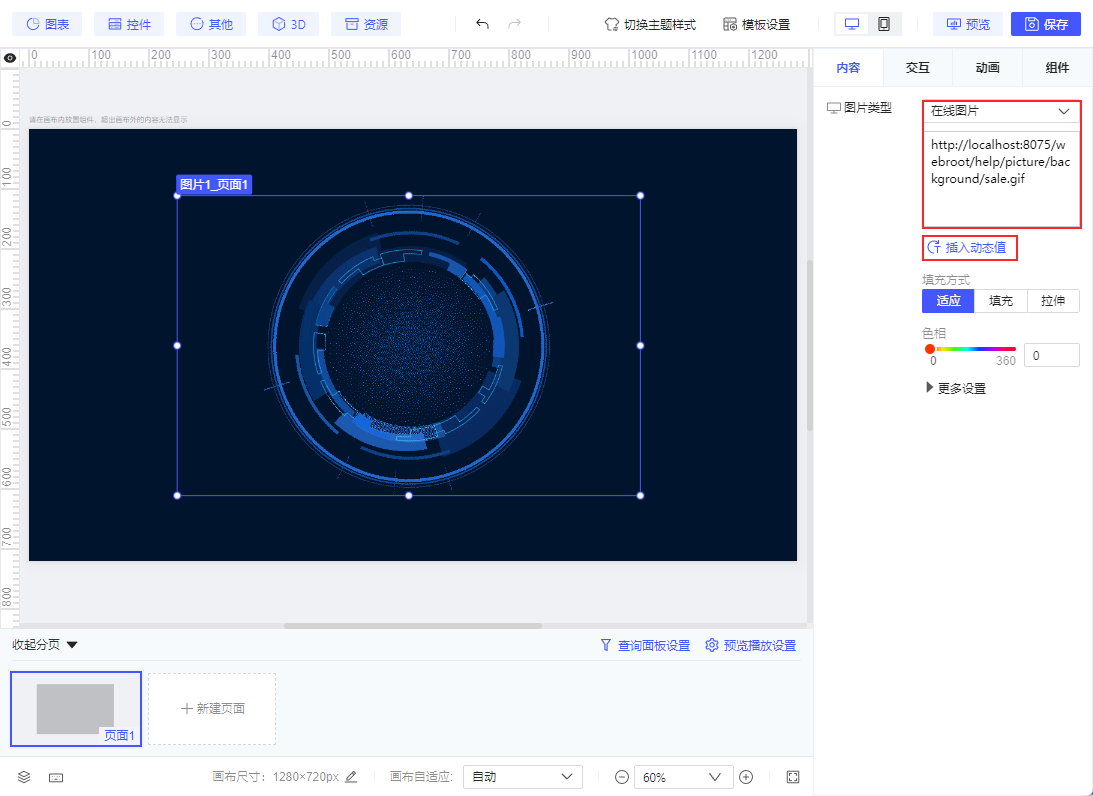Click the zoom in plus icon
The image size is (1093, 796).
point(746,777)
